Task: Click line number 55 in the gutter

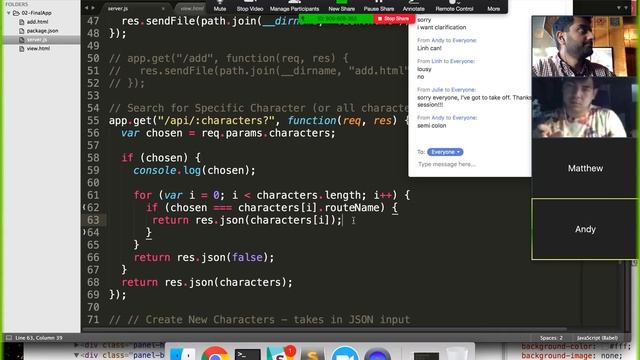Action: [x=93, y=121]
